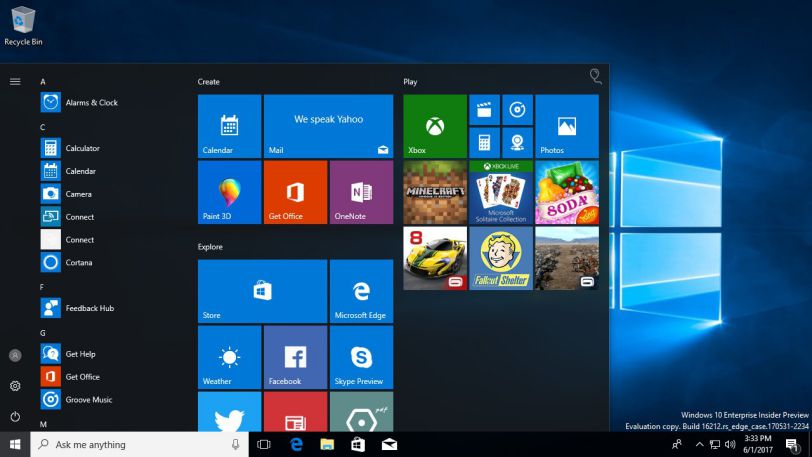Open the Weather tile
Image resolution: width=812 pixels, height=457 pixels.
coord(229,358)
